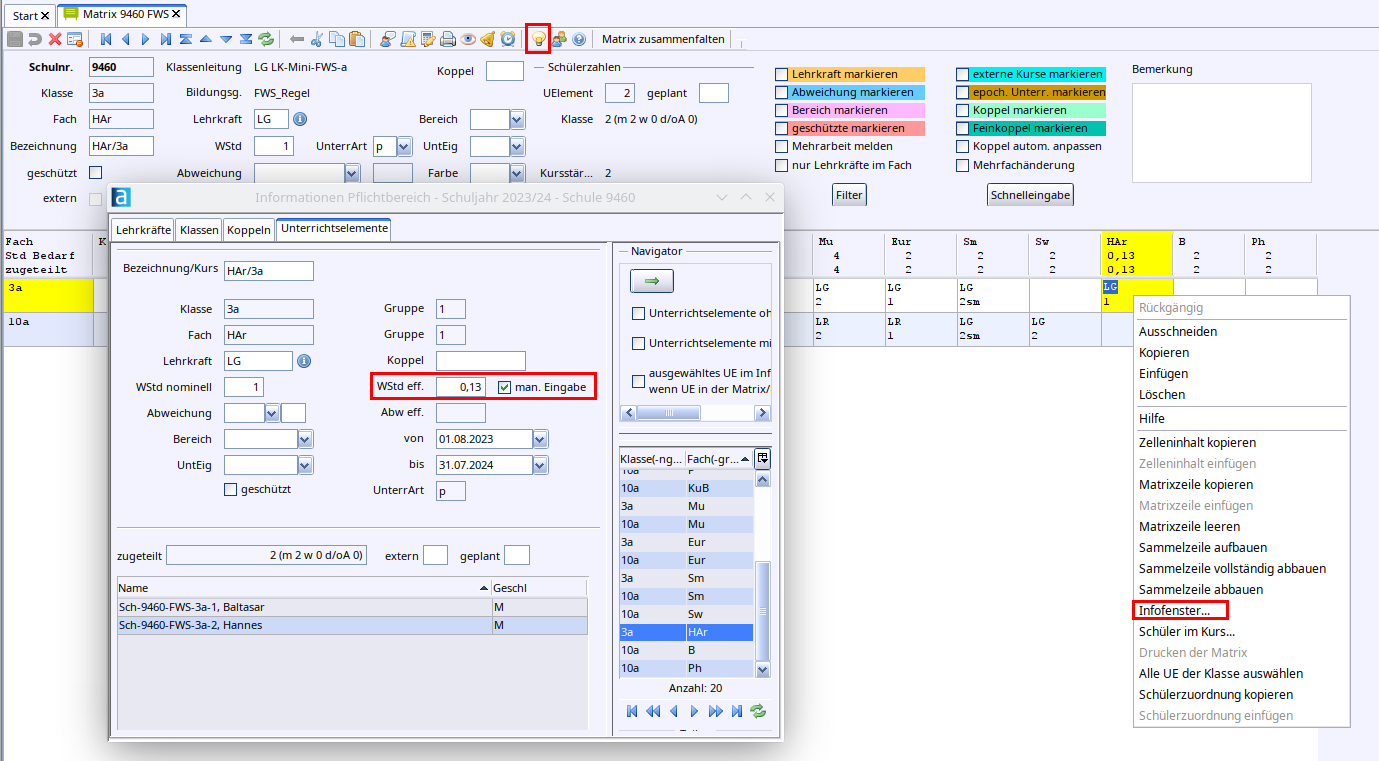Viewport: 1379px width, 761px height.
Task: Select Zelleninhalt kopieren menu entry
Action: coord(1197,442)
